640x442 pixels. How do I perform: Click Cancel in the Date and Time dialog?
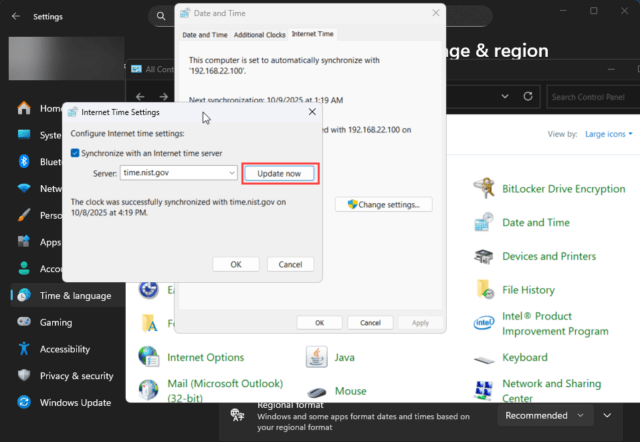(x=370, y=323)
